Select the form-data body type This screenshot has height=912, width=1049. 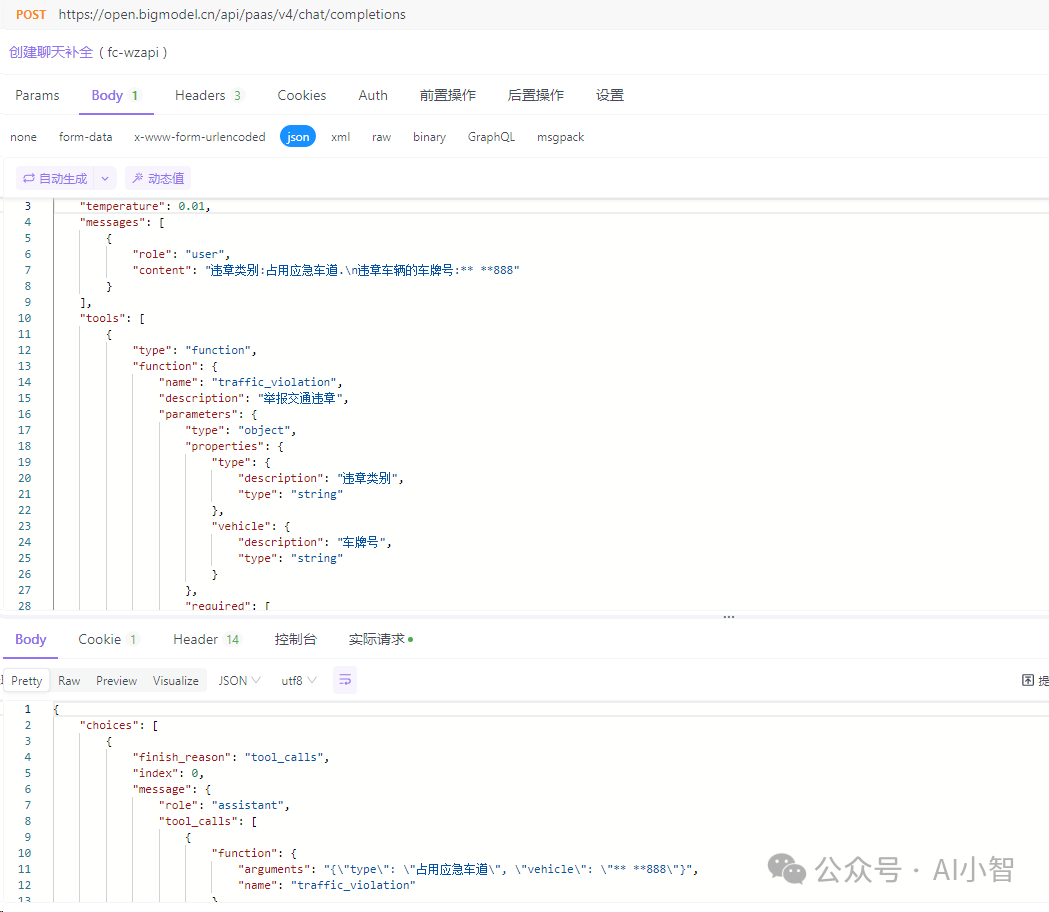(x=86, y=137)
